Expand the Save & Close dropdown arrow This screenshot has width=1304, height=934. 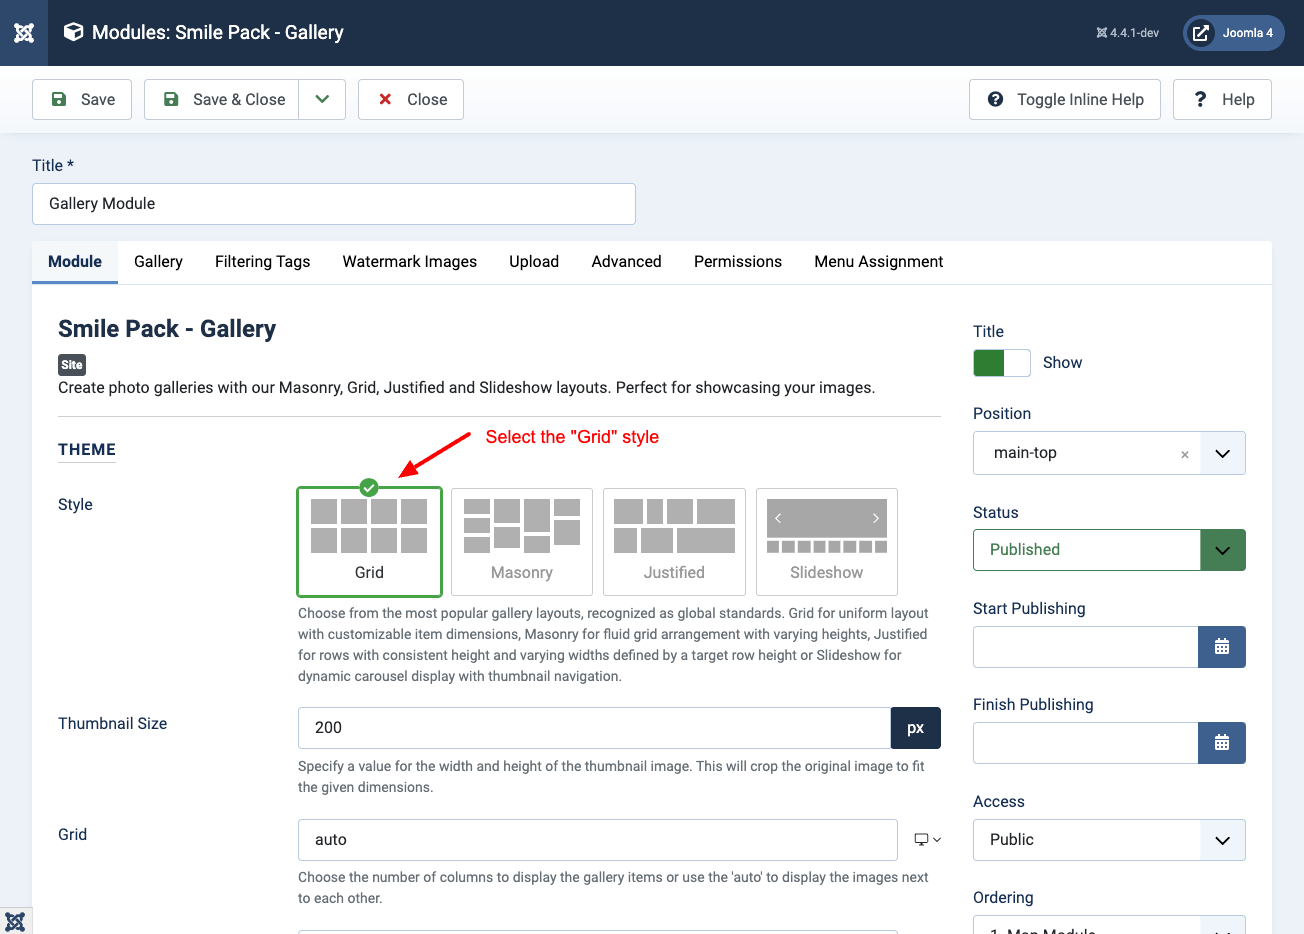pos(322,100)
